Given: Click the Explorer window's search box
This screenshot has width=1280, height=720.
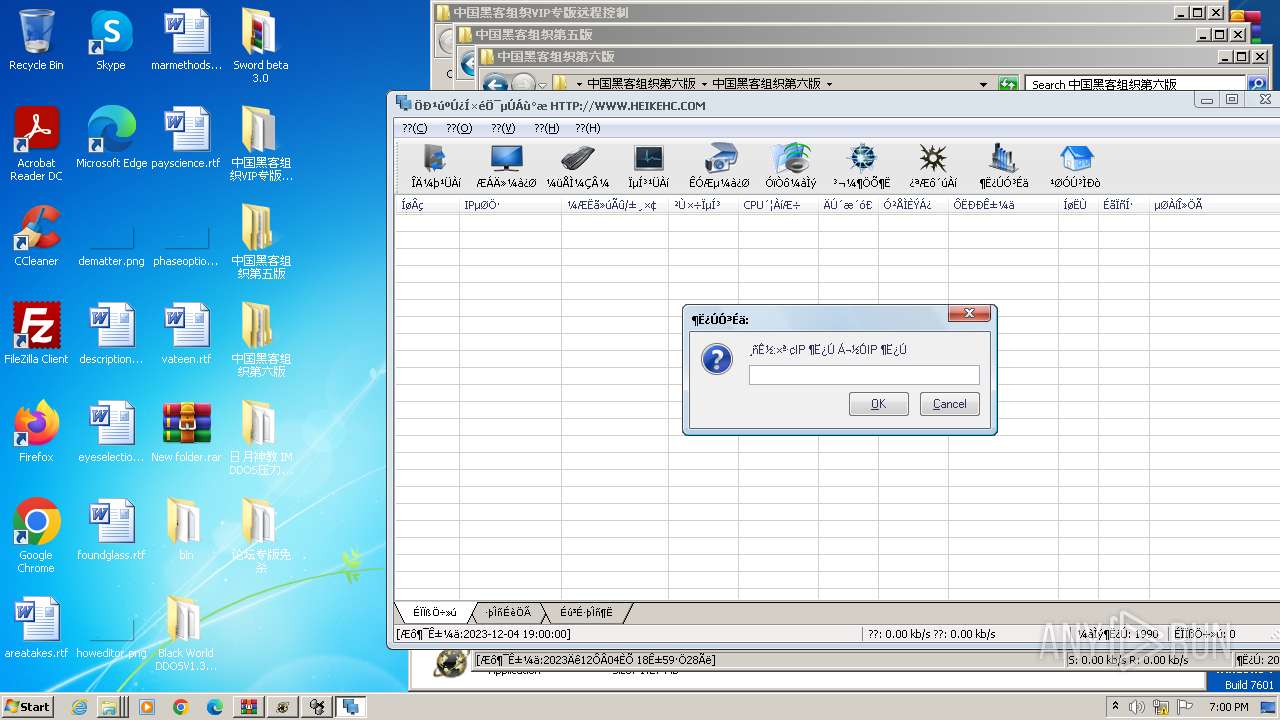Looking at the screenshot, I should [1135, 85].
